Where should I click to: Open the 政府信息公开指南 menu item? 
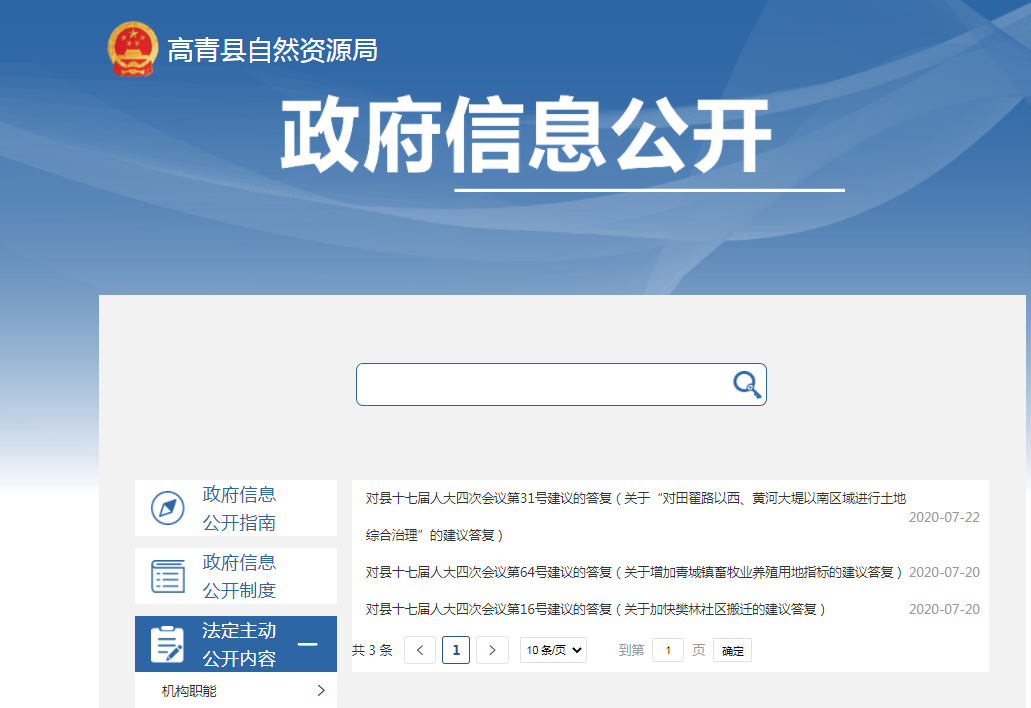click(x=239, y=508)
